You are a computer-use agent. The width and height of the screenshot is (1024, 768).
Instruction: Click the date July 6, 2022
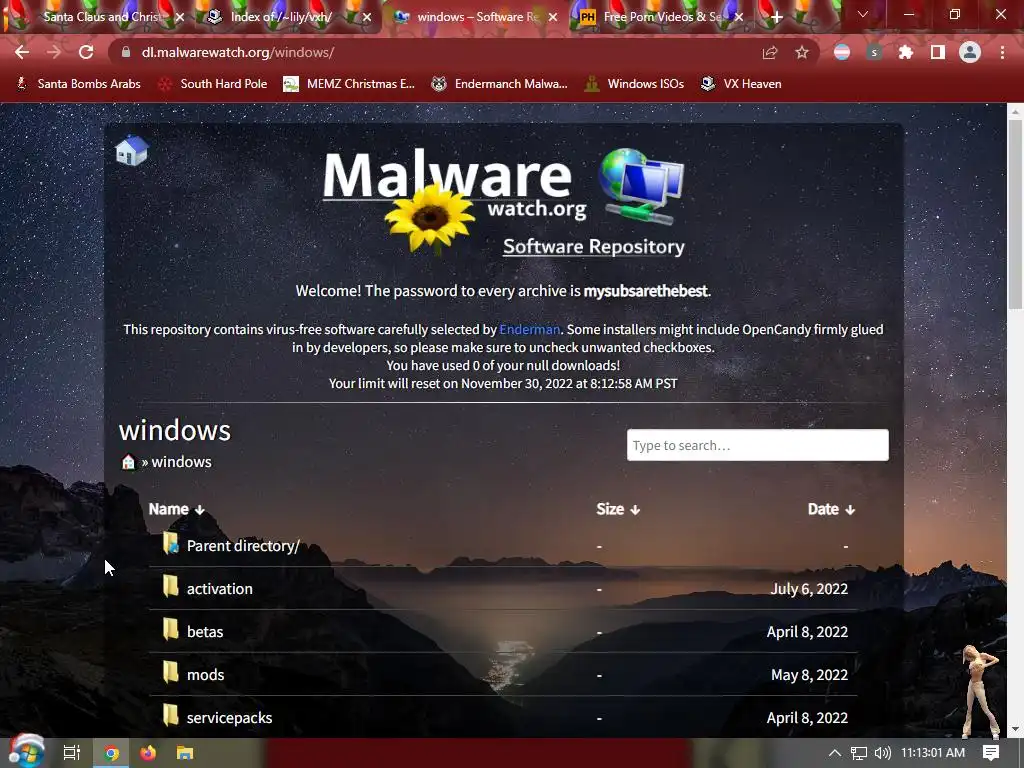809,589
